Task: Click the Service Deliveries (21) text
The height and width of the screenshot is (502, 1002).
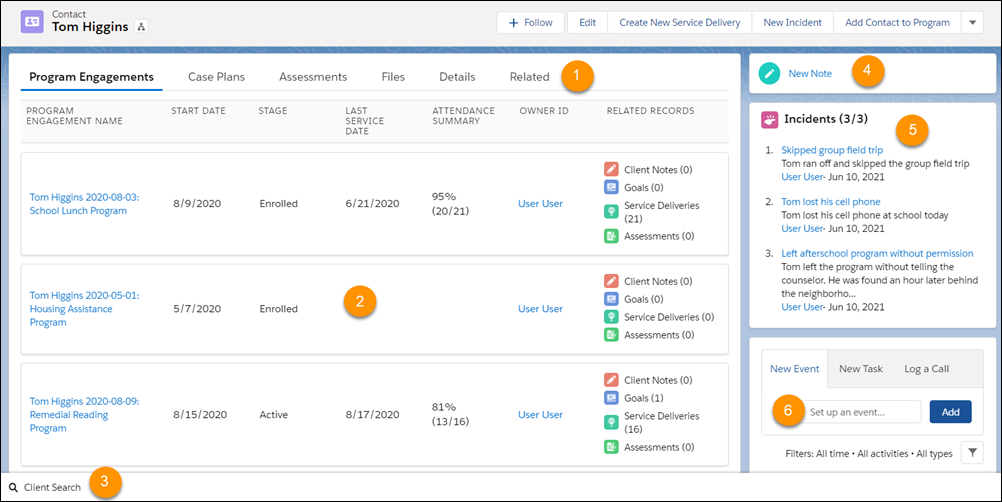Action: 661,211
